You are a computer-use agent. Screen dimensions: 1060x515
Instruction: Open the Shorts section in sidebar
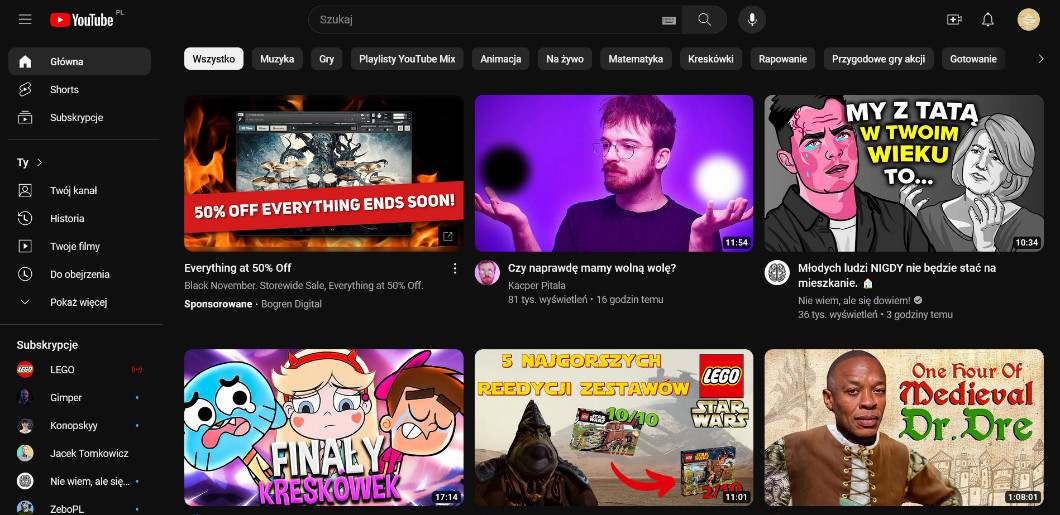click(64, 89)
